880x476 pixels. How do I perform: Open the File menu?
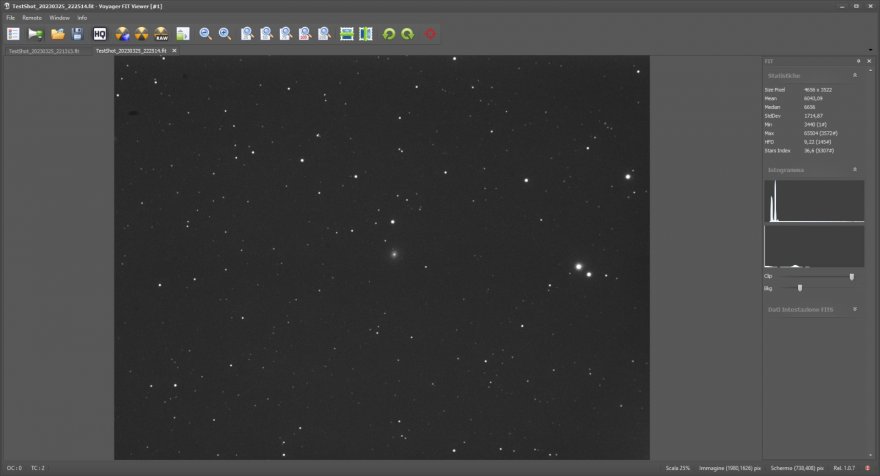[x=11, y=18]
